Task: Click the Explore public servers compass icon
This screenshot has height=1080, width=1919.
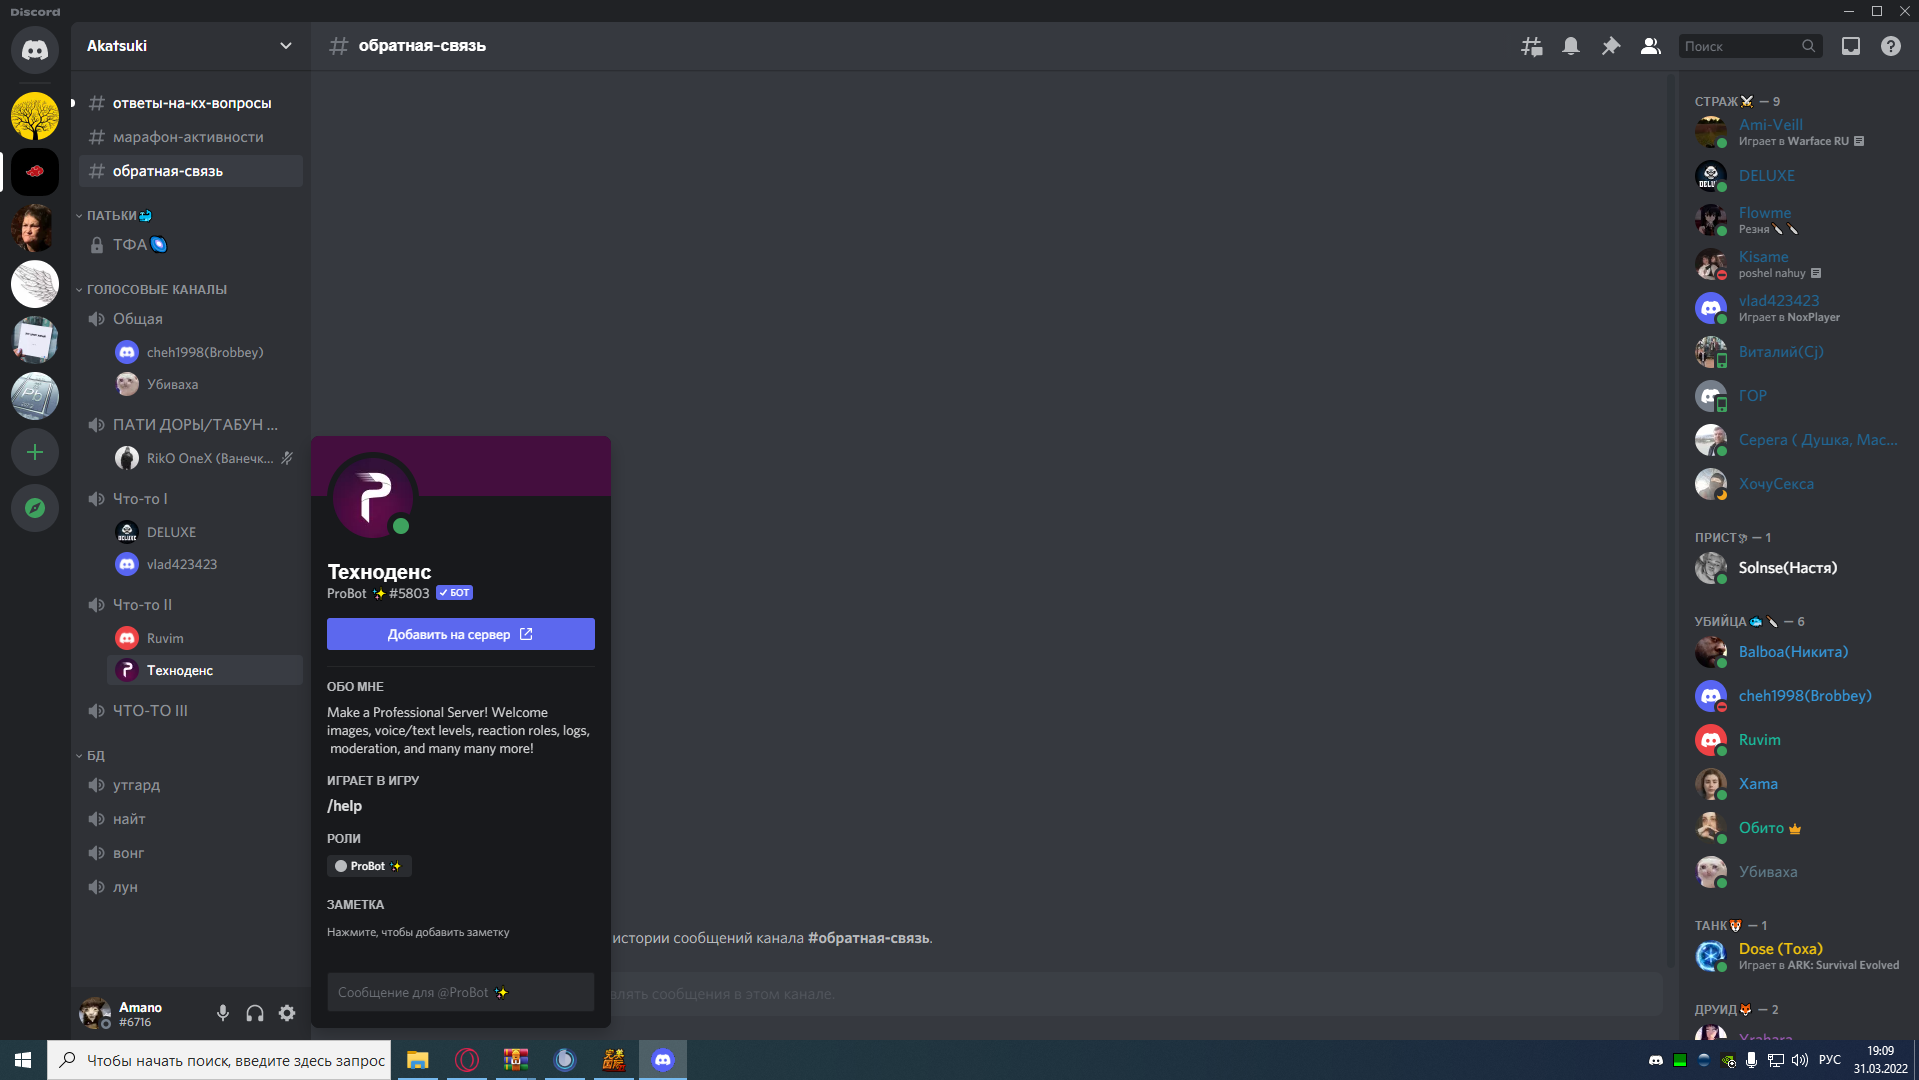Action: coord(35,508)
